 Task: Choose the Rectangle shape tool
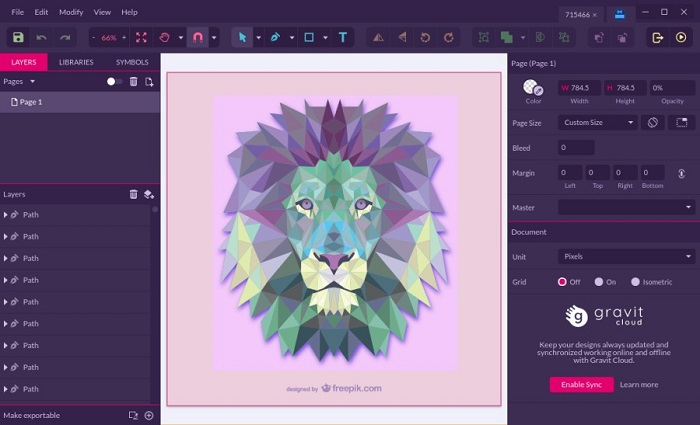pos(309,38)
